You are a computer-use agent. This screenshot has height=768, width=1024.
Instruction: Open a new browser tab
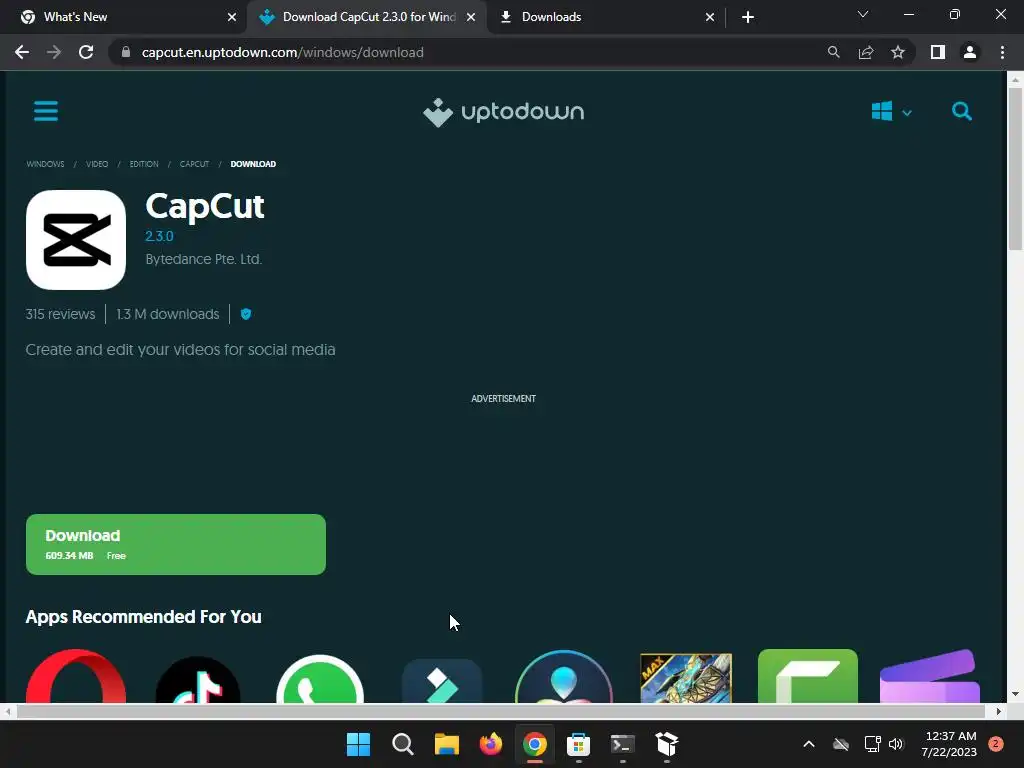748,18
